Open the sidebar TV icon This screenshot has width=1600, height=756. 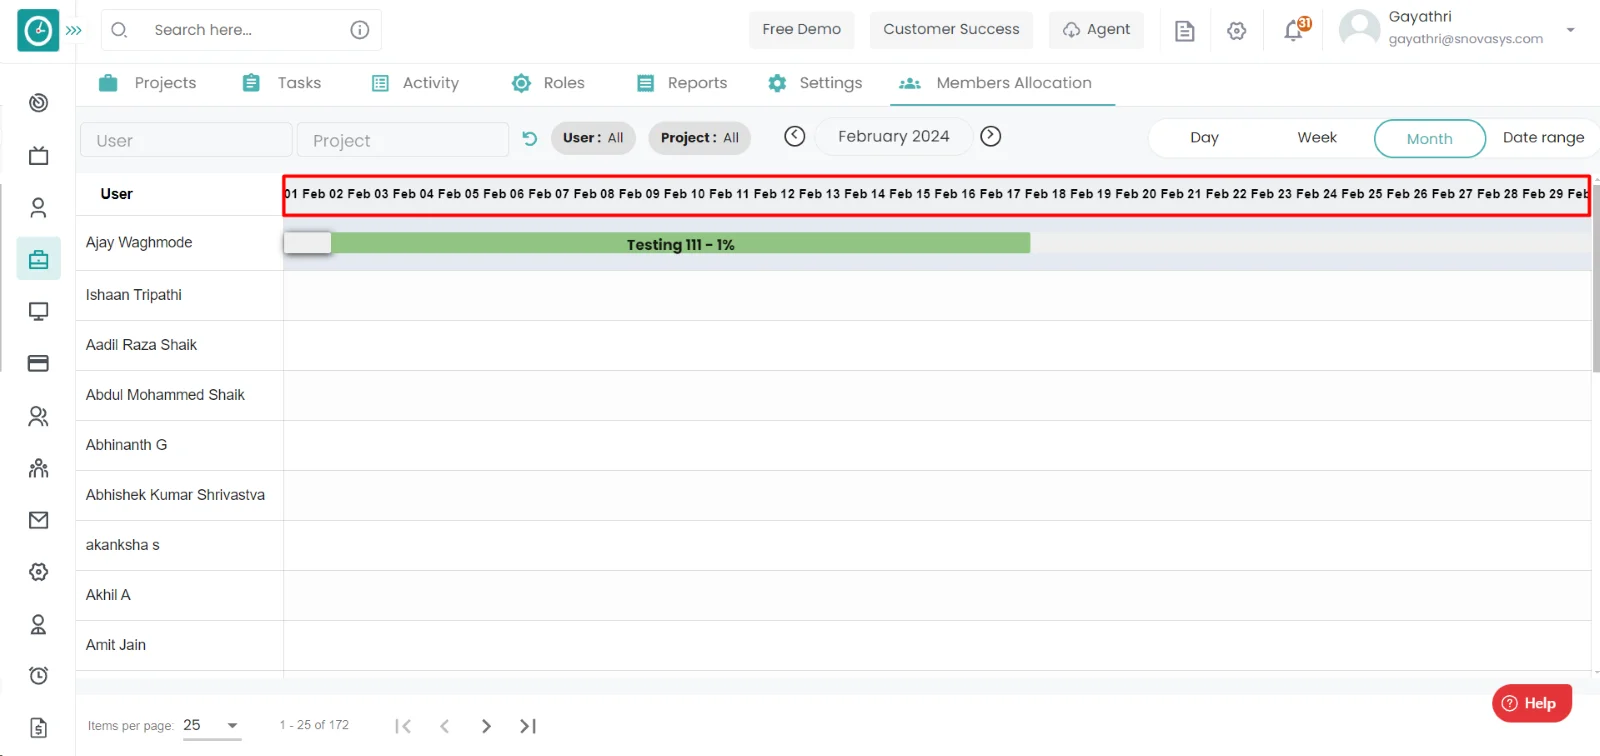point(39,155)
